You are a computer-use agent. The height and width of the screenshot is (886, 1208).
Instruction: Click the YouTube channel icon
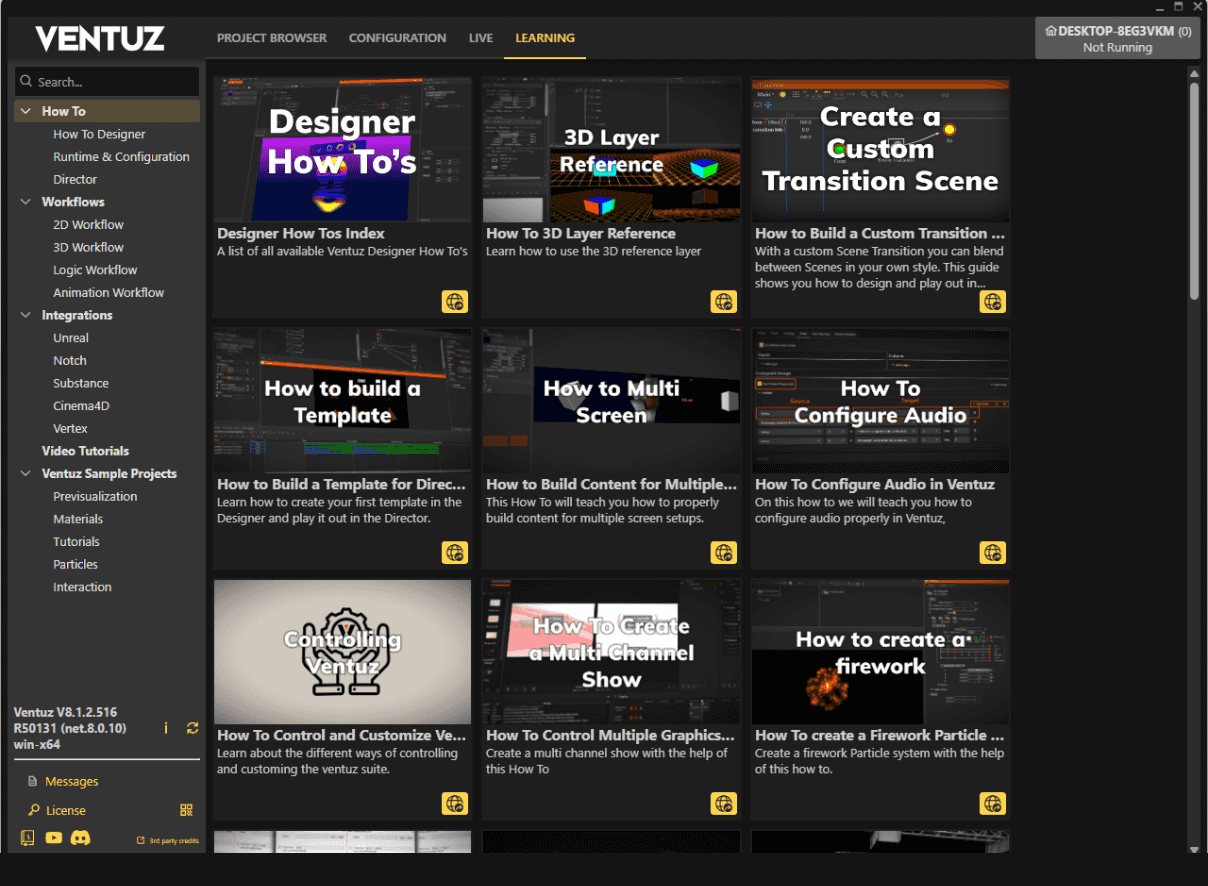click(54, 838)
